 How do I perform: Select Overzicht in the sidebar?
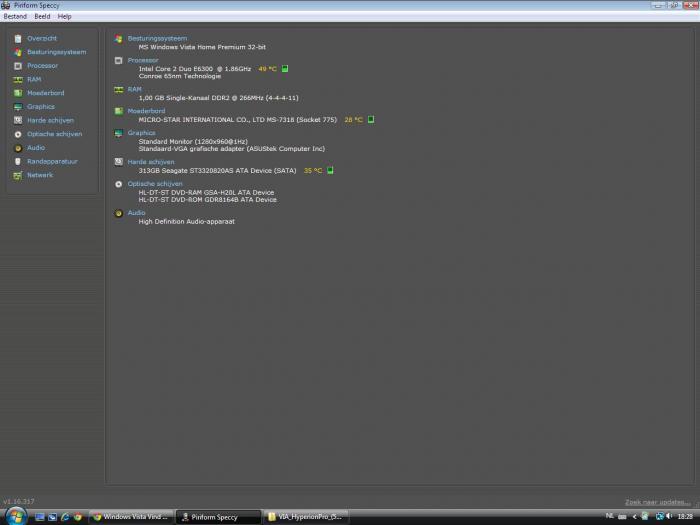click(x=42, y=38)
